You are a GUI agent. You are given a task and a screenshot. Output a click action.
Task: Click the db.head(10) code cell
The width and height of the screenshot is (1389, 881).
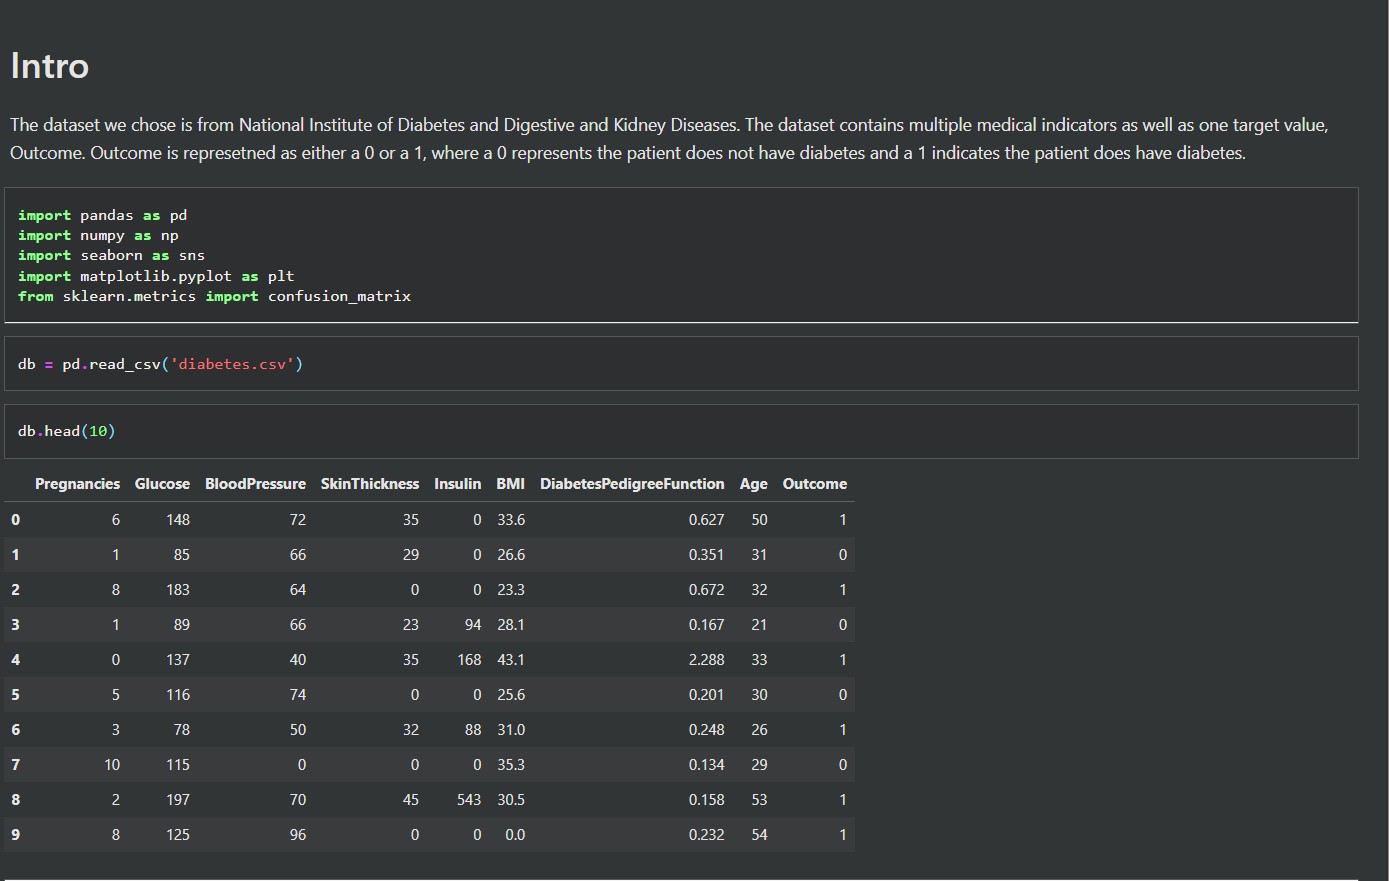coord(680,431)
